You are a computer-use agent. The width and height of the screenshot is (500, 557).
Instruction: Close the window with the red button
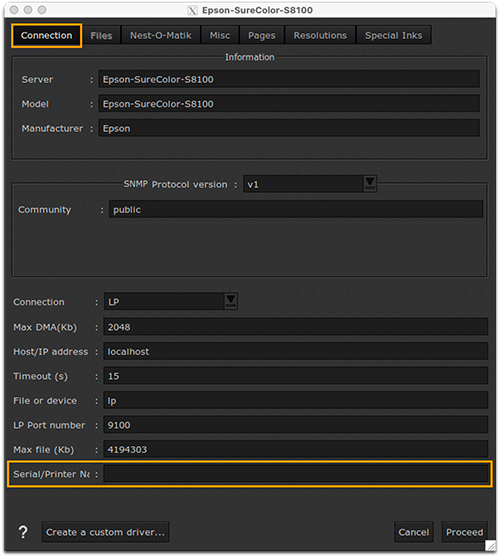coord(14,10)
